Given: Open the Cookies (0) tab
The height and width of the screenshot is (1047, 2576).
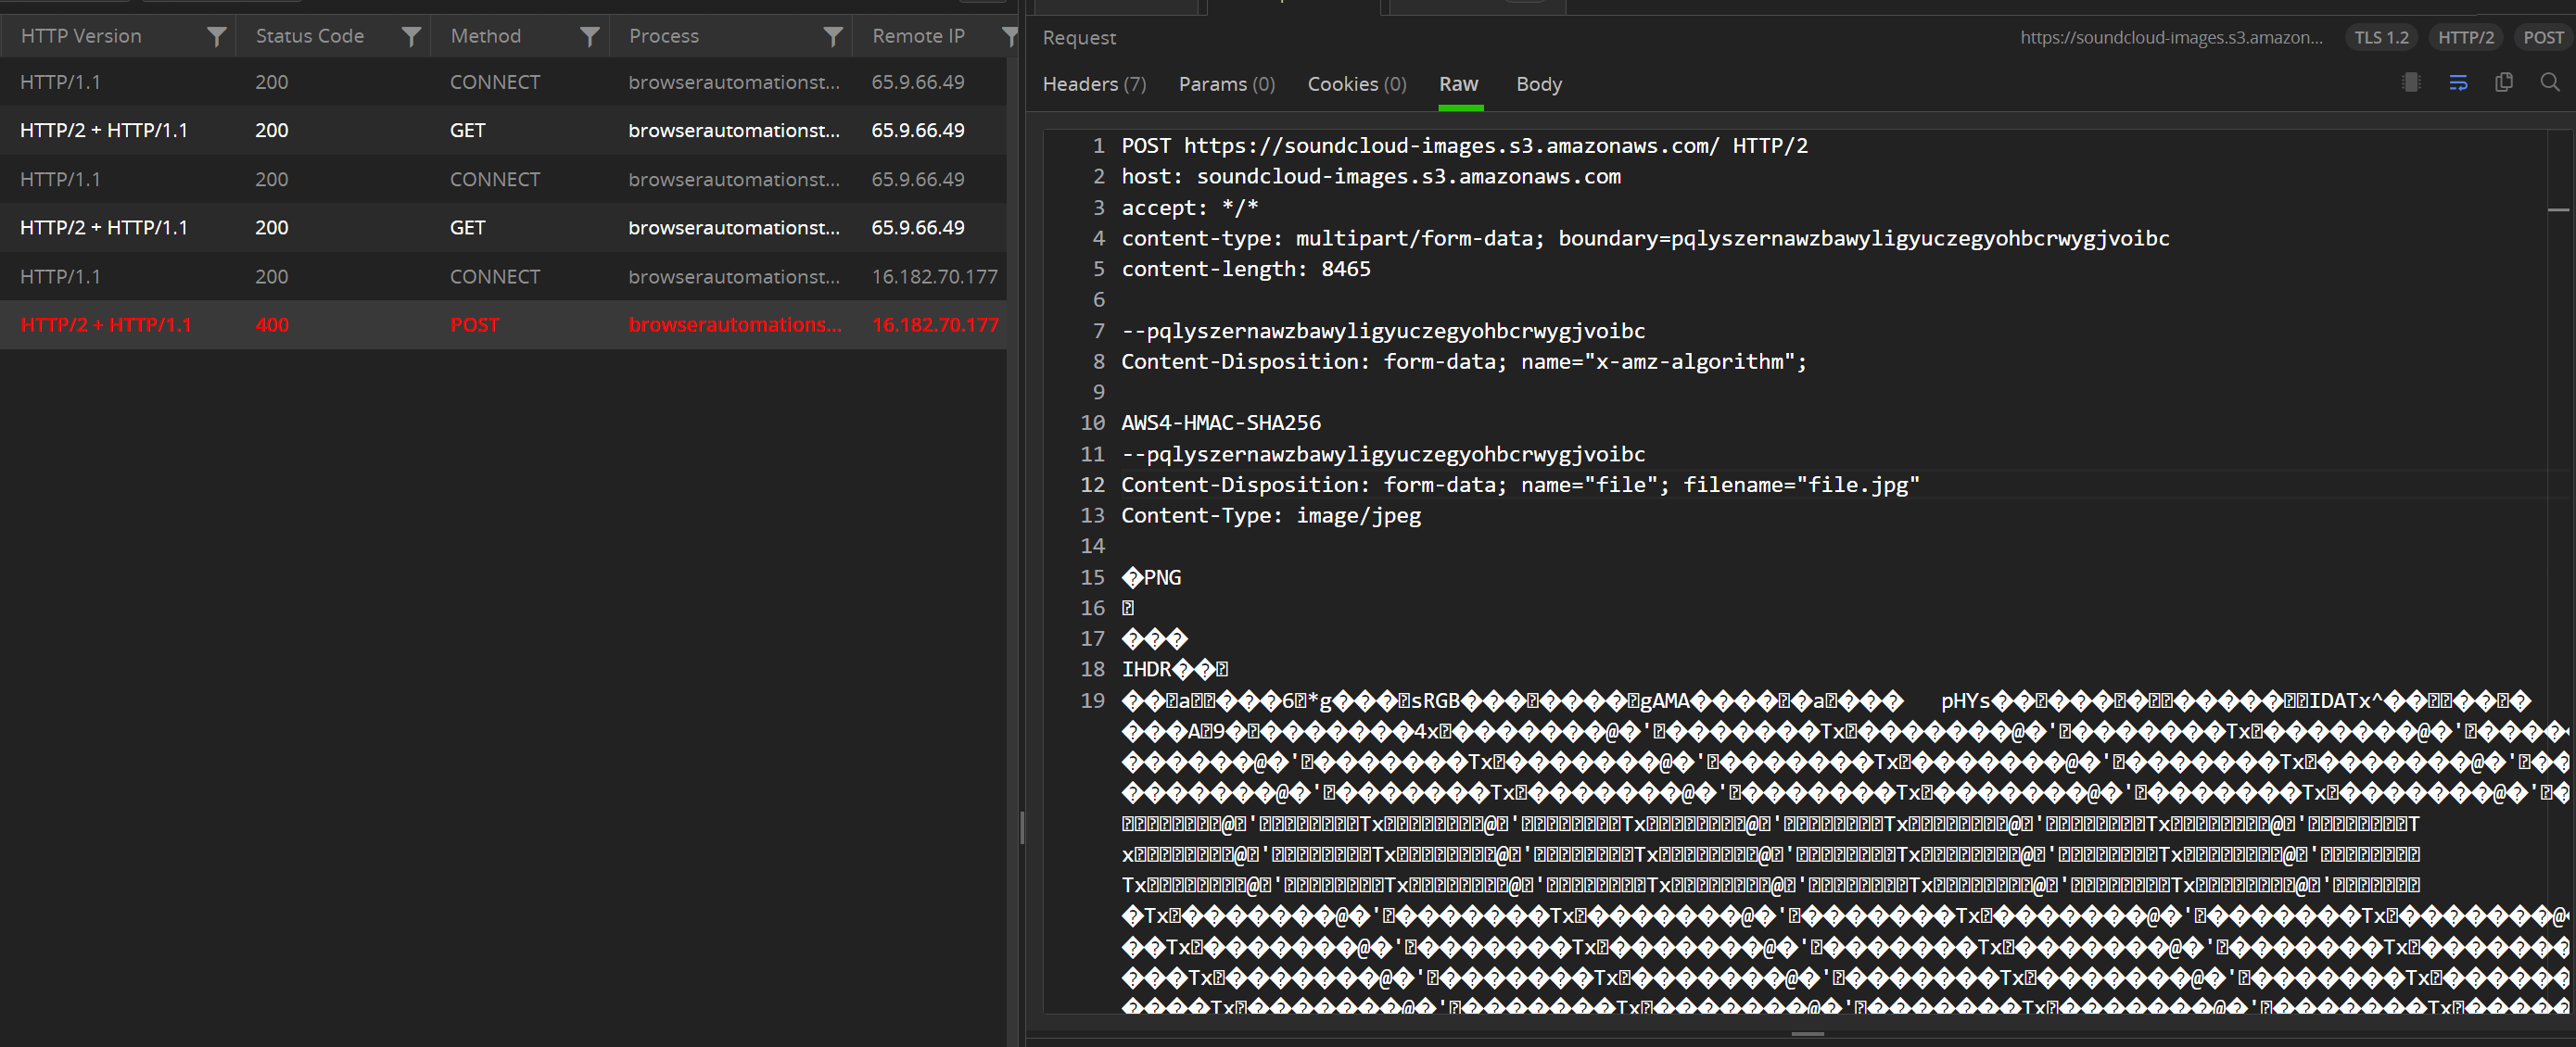Looking at the screenshot, I should click(x=1356, y=84).
